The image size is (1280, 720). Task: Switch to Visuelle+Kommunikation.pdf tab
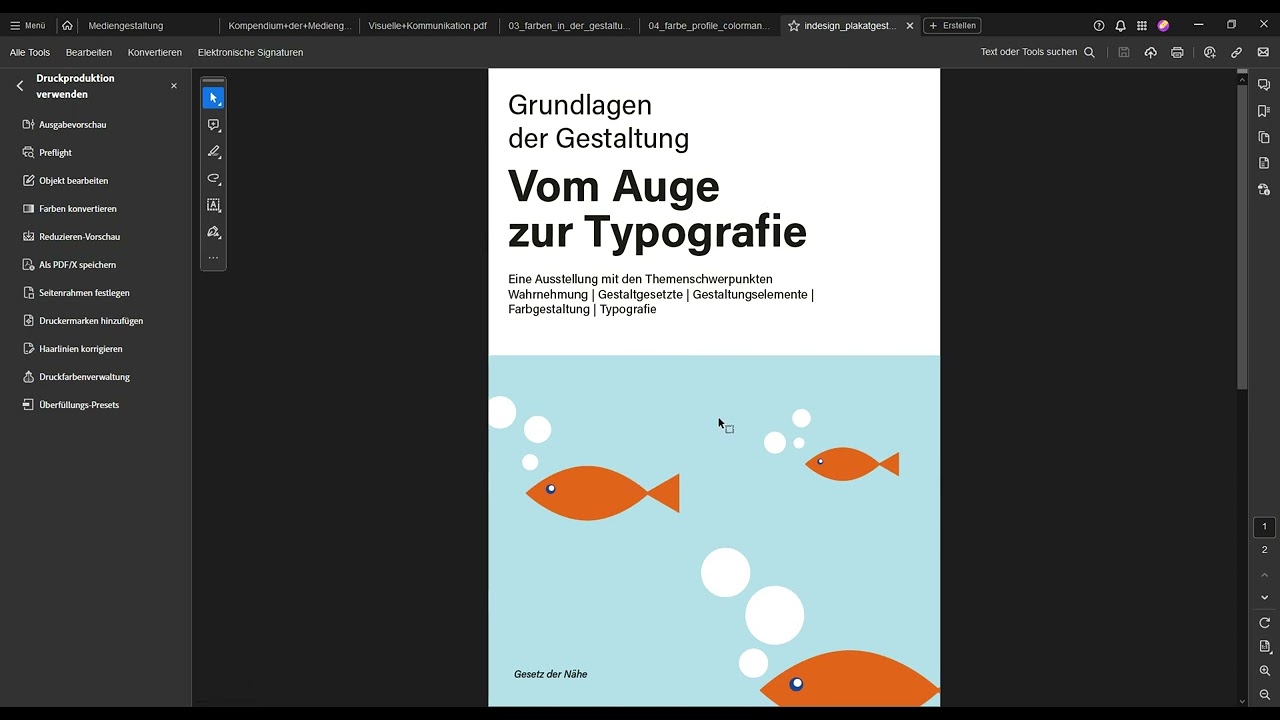[x=428, y=26]
